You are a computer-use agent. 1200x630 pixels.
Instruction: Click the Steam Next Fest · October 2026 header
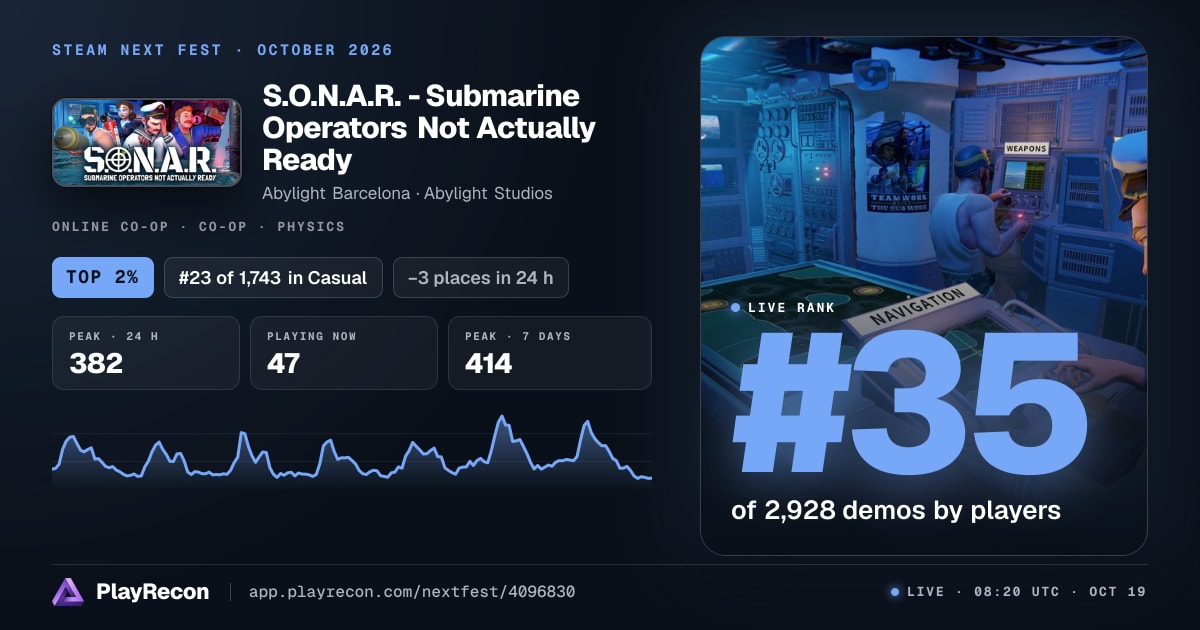click(222, 50)
